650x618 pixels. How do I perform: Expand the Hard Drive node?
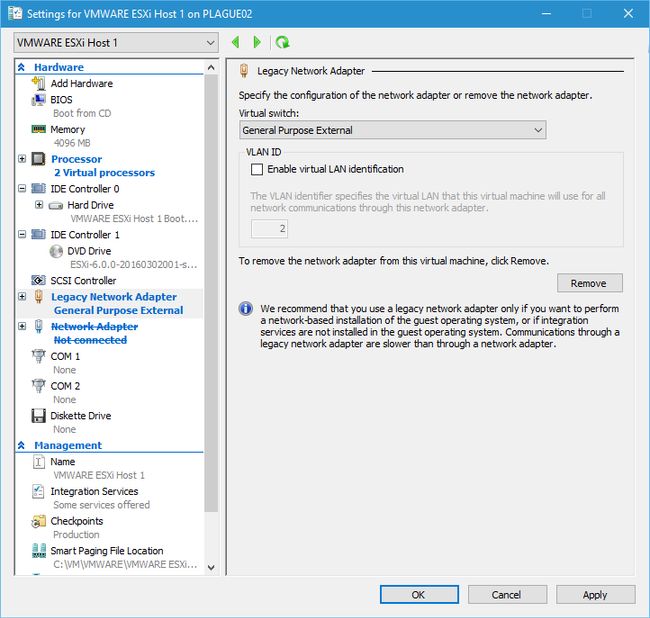[x=39, y=205]
